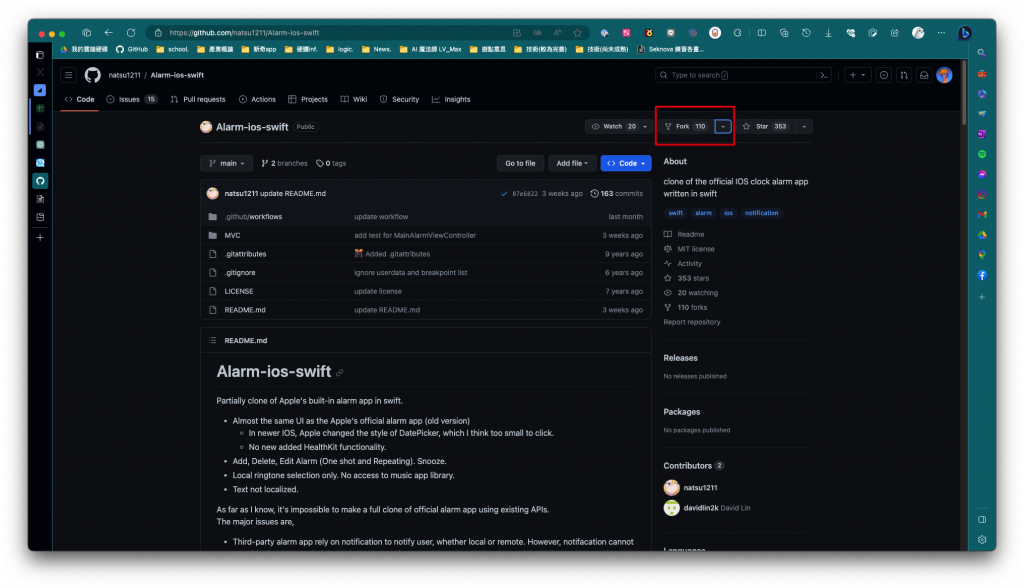Click natsu1211 commit author avatar
Image resolution: width=1024 pixels, height=588 pixels.
(212, 193)
